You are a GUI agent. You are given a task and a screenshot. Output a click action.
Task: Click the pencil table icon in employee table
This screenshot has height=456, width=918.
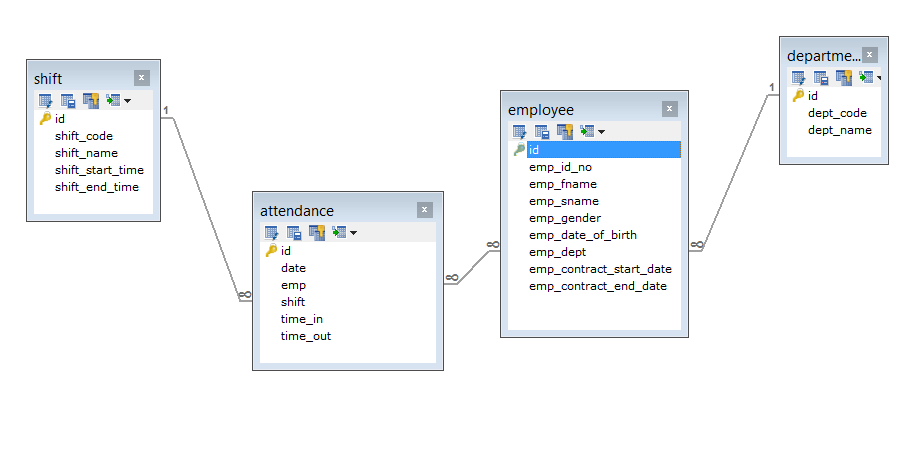520,131
